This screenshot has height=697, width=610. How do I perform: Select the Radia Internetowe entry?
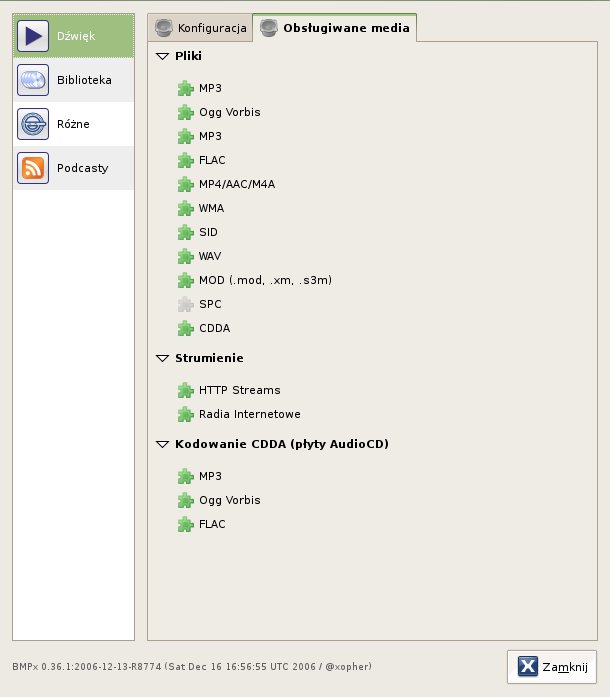click(x=249, y=414)
